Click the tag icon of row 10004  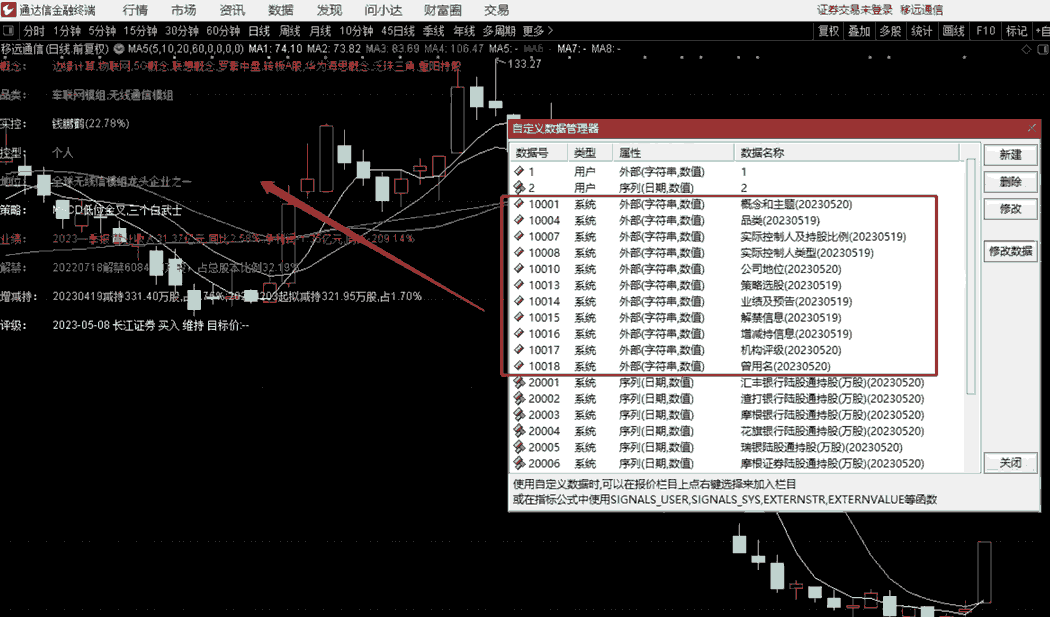(x=519, y=220)
